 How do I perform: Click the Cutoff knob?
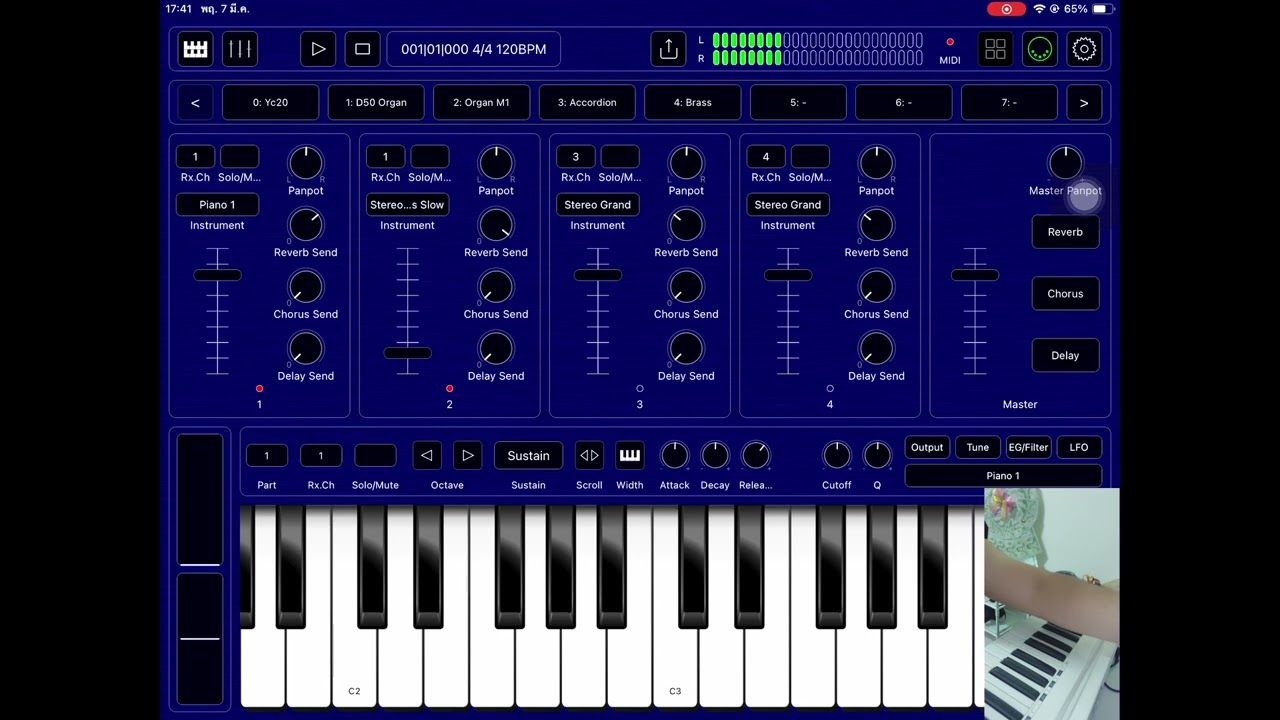[x=836, y=456]
